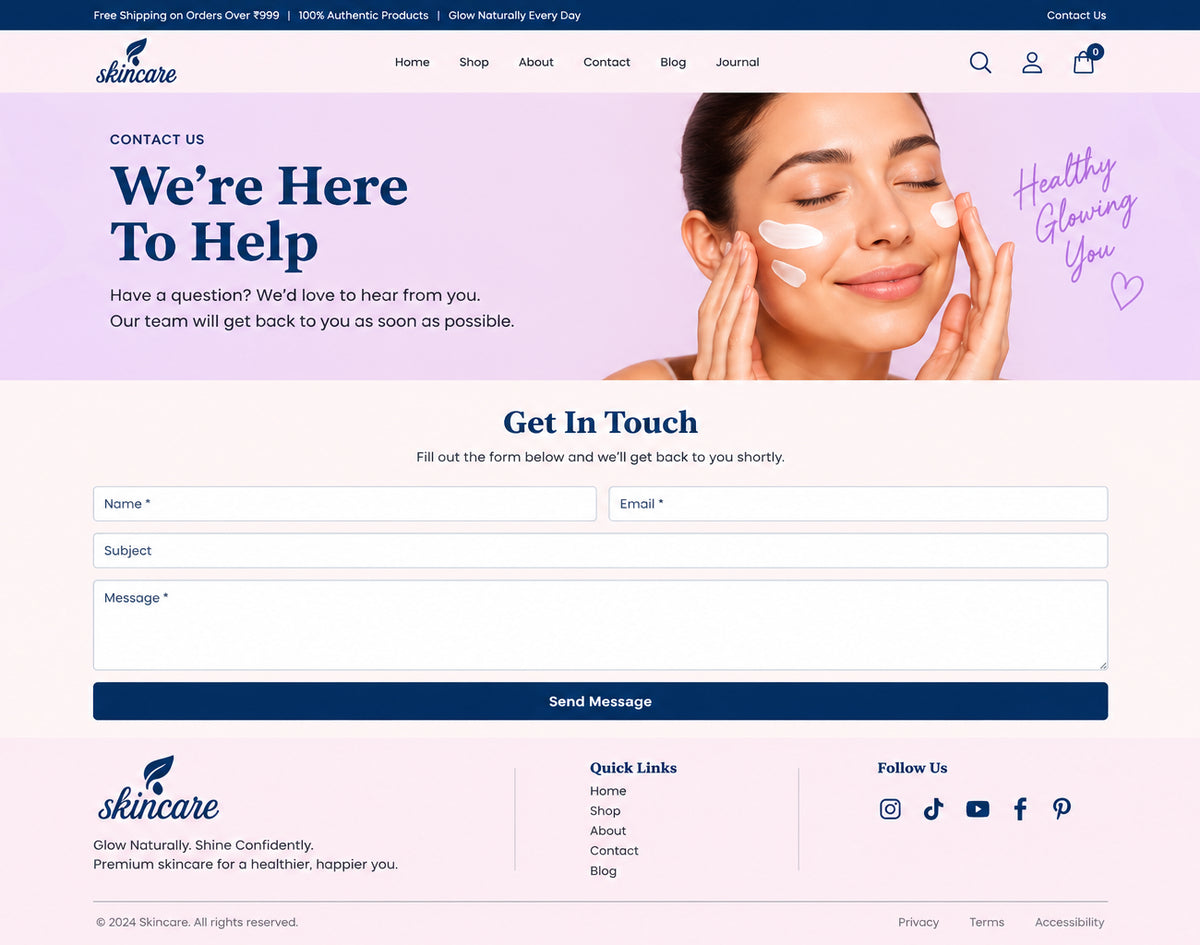The width and height of the screenshot is (1200, 945).
Task: Open Home under Quick Links
Action: pyautogui.click(x=608, y=791)
